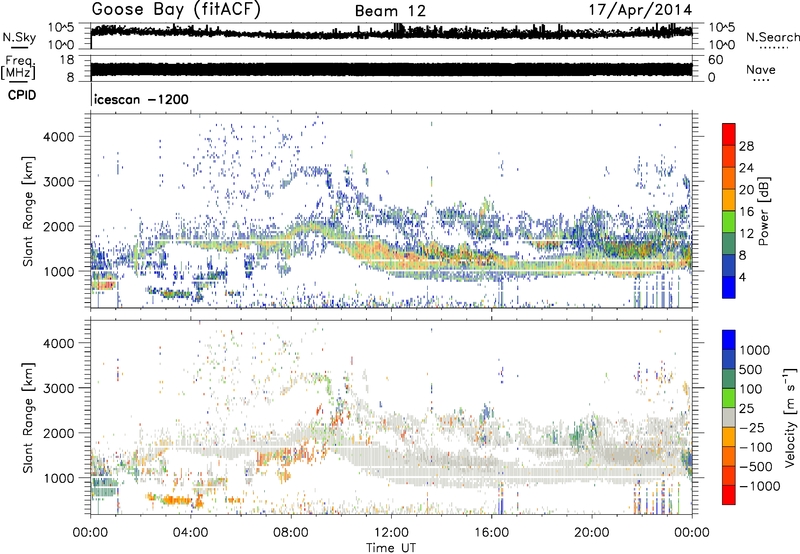
Task: Click the 'icescan -1200' text
Action: pyautogui.click(x=141, y=99)
